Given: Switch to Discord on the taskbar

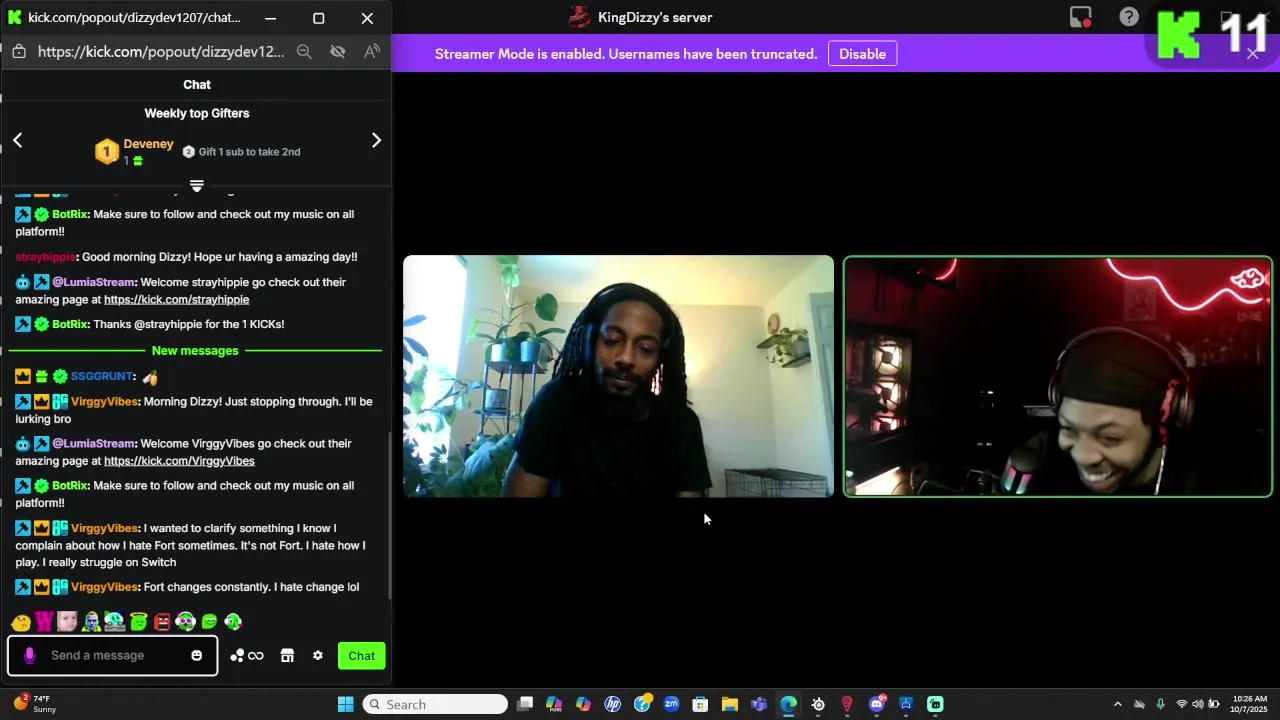Looking at the screenshot, I should [x=877, y=704].
